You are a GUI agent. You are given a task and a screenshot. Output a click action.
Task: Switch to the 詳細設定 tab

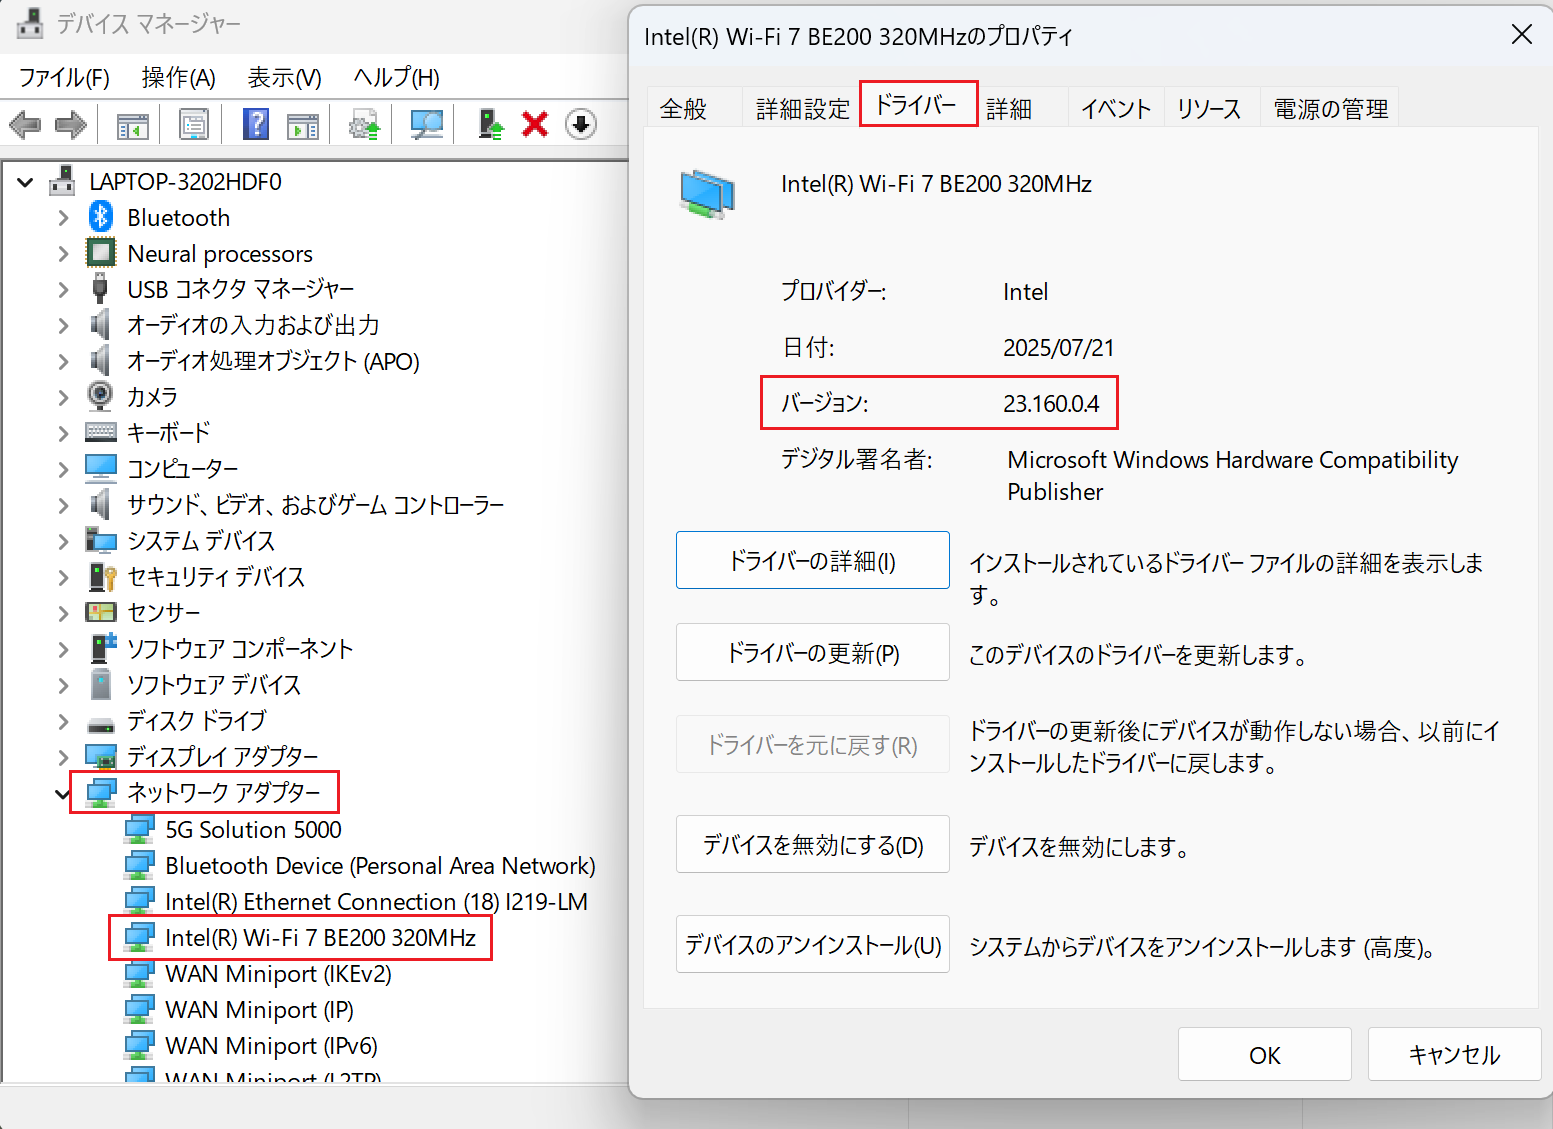coord(802,108)
